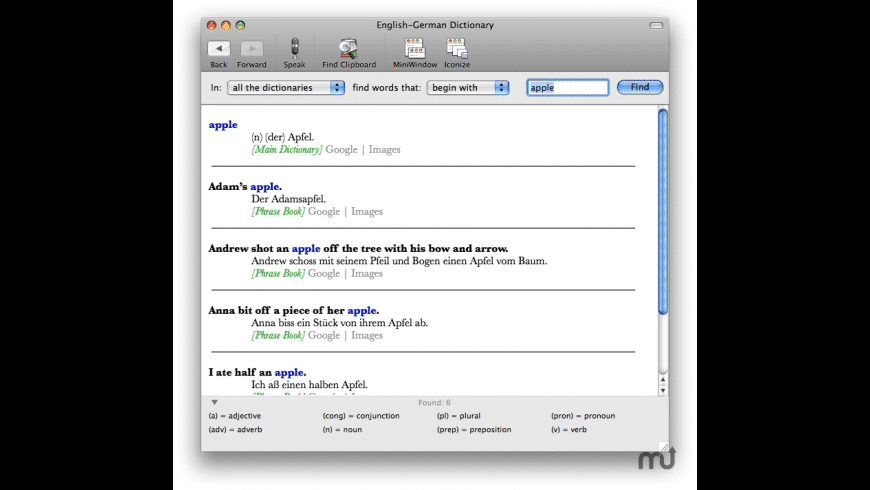Click the toolbar toggle pill in title bar
Screen dimensions: 870x490
click(656, 26)
